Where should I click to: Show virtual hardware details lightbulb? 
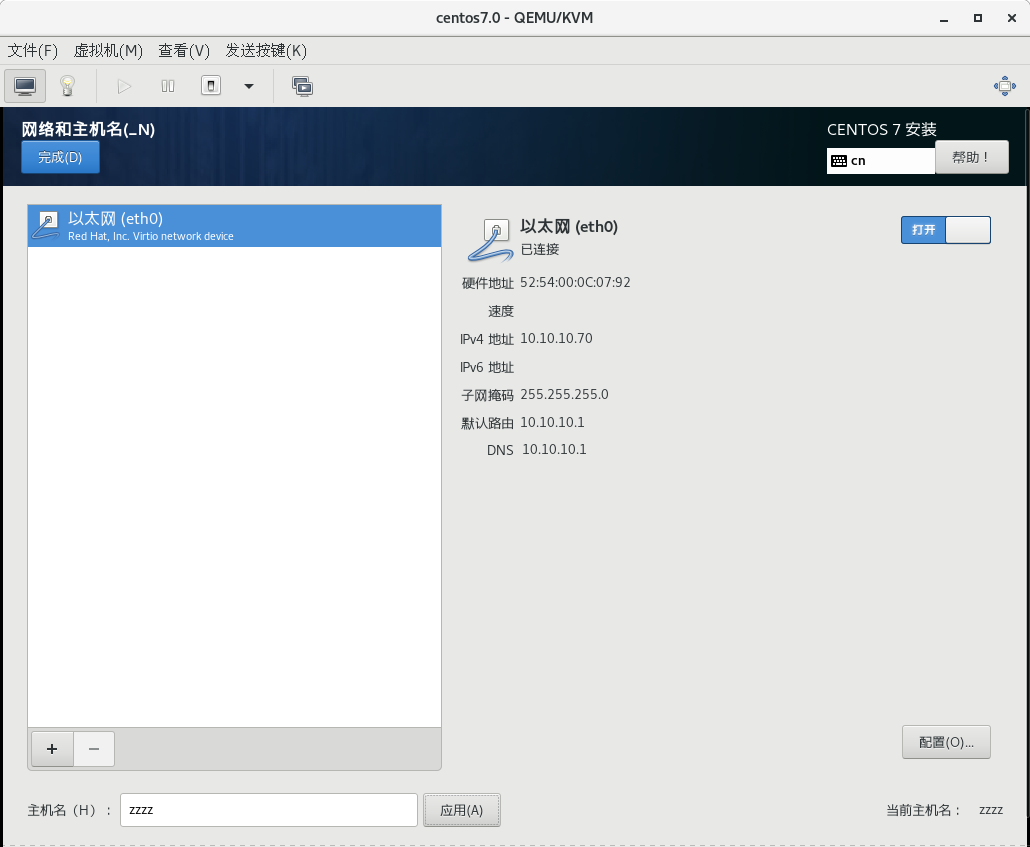pyautogui.click(x=67, y=86)
